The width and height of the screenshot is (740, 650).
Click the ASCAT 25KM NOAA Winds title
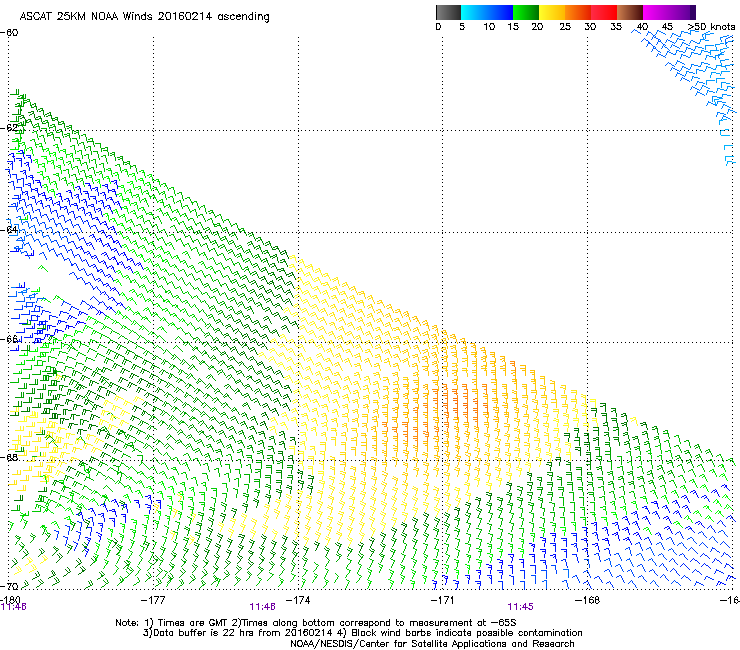point(144,17)
